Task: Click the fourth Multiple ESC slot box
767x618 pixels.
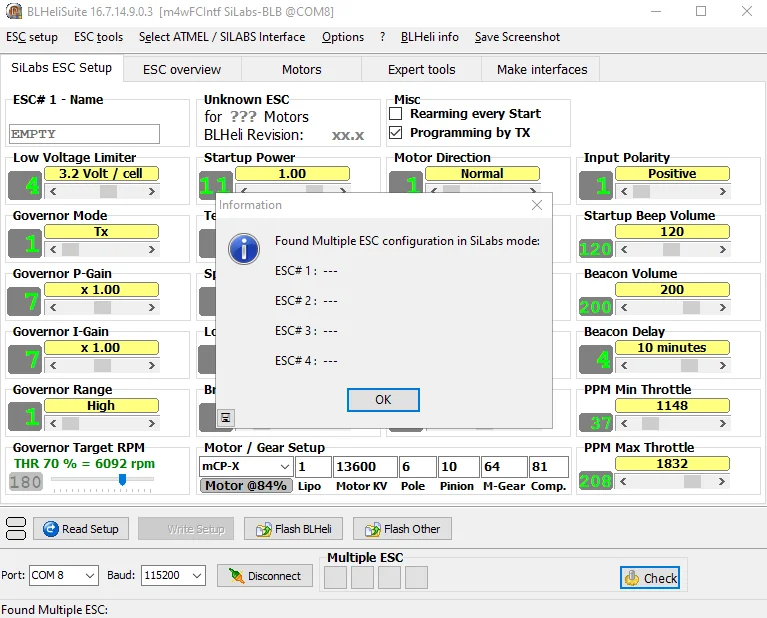Action: click(x=416, y=578)
